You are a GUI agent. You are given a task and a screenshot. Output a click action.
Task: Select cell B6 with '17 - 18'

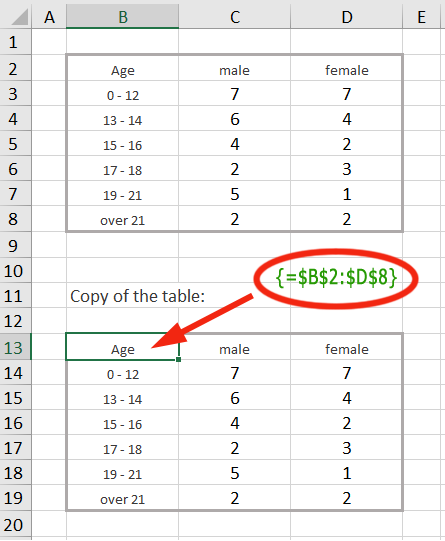[122, 168]
